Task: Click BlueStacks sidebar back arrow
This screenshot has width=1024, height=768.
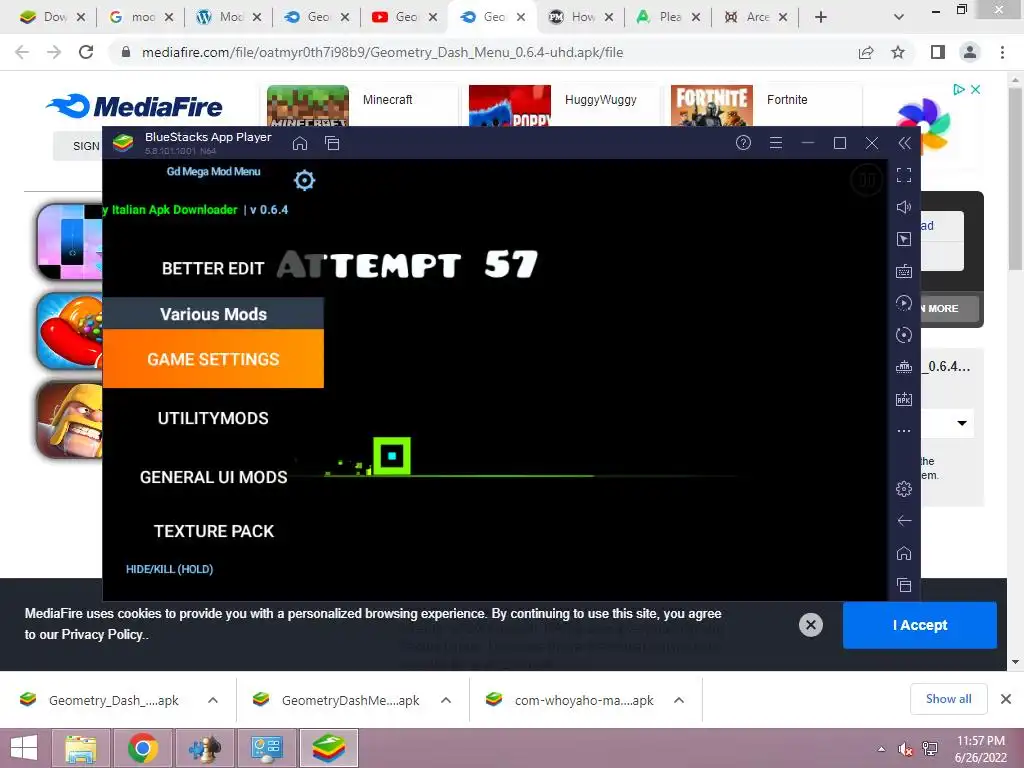Action: (904, 520)
